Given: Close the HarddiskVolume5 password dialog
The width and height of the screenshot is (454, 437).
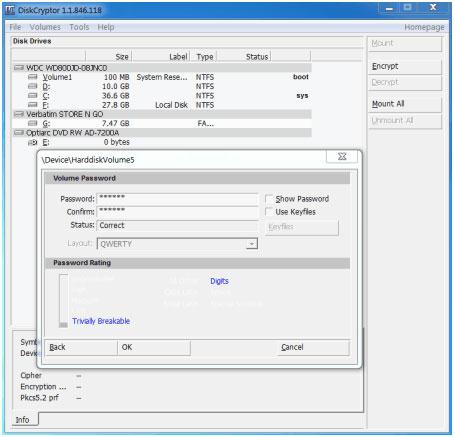Looking at the screenshot, I should click(x=342, y=156).
